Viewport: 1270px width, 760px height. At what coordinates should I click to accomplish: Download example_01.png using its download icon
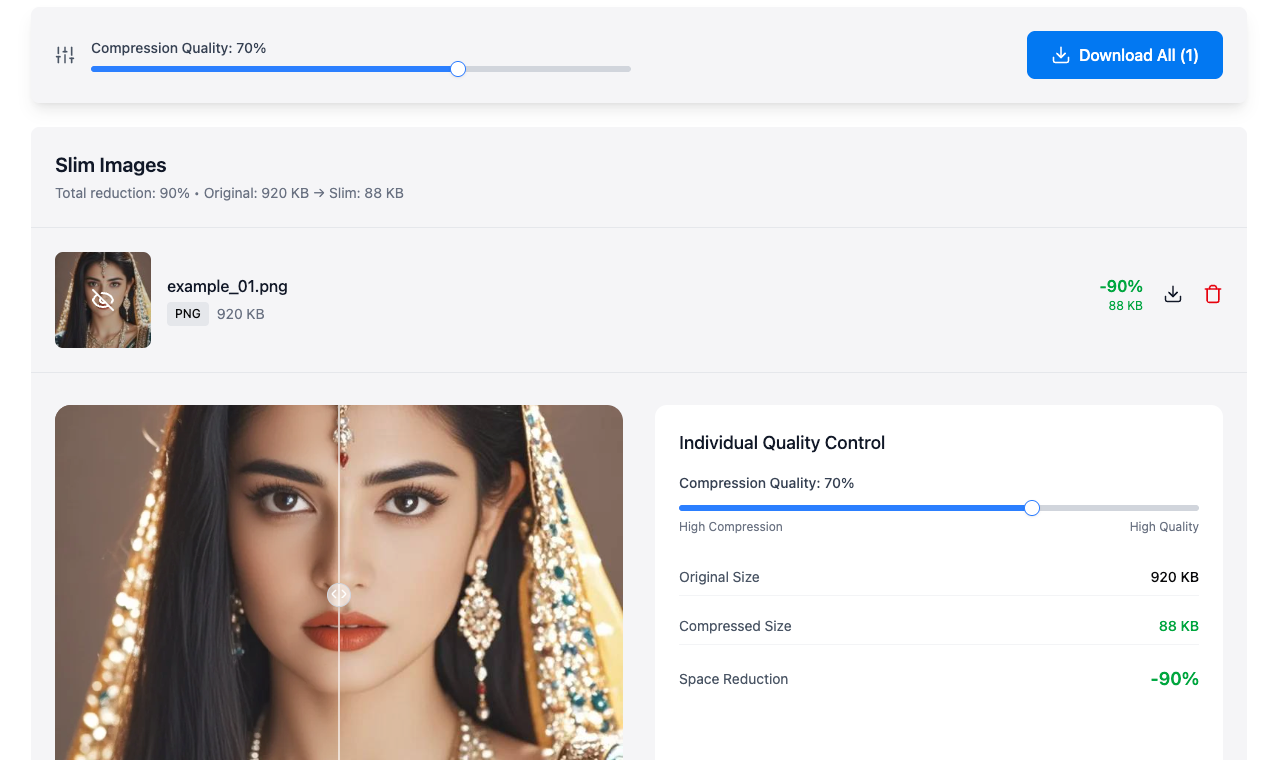(x=1173, y=294)
